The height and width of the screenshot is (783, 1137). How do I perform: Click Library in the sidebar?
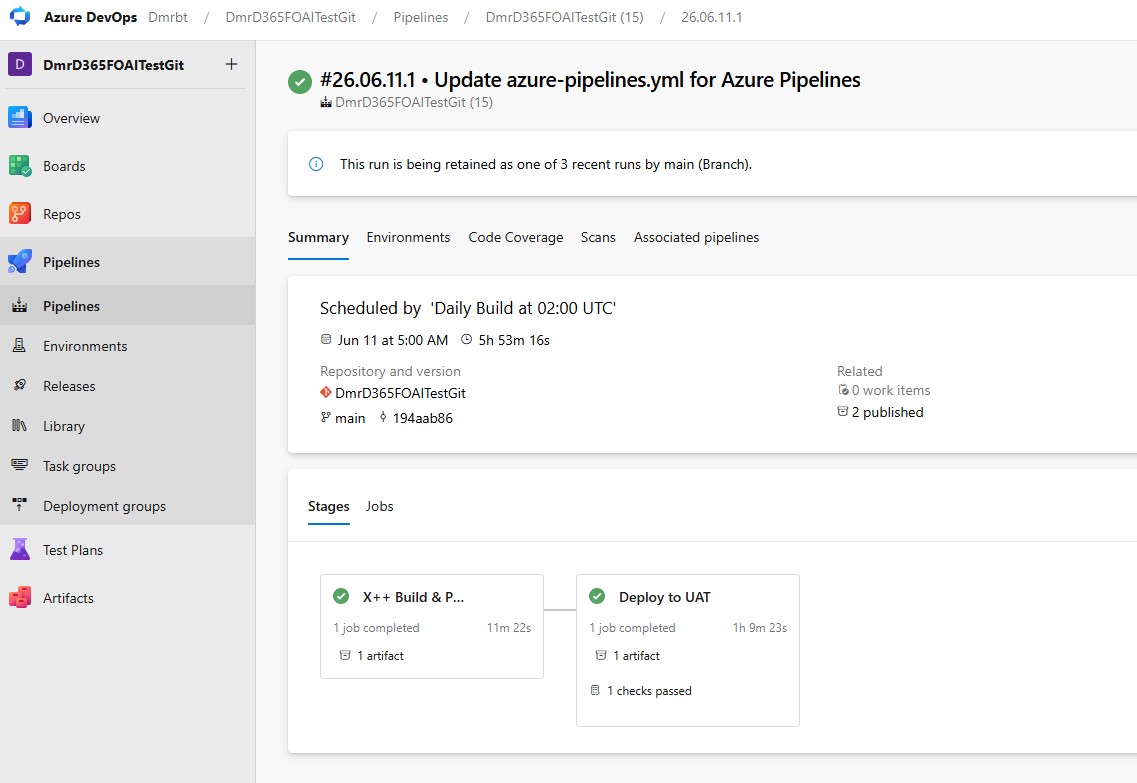click(64, 426)
